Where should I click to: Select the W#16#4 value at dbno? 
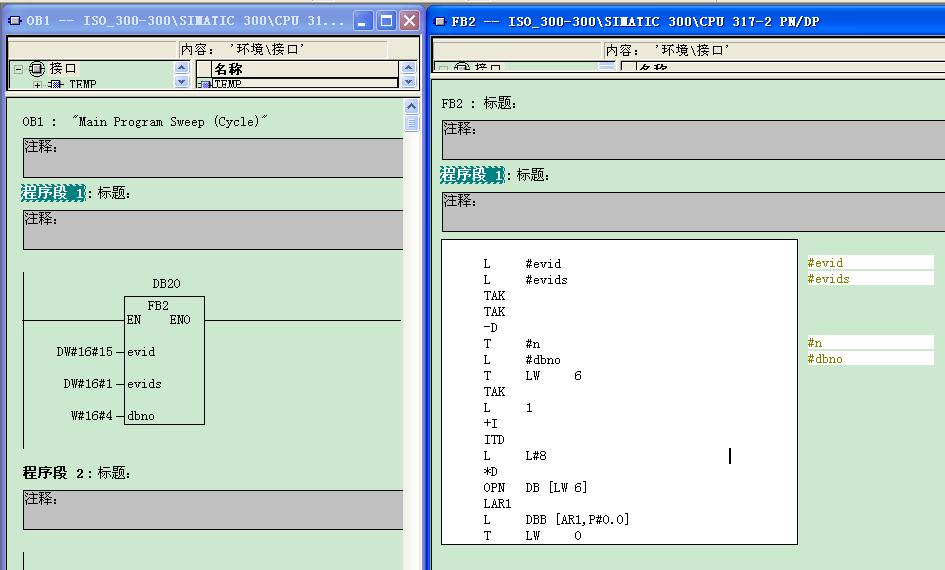92,416
